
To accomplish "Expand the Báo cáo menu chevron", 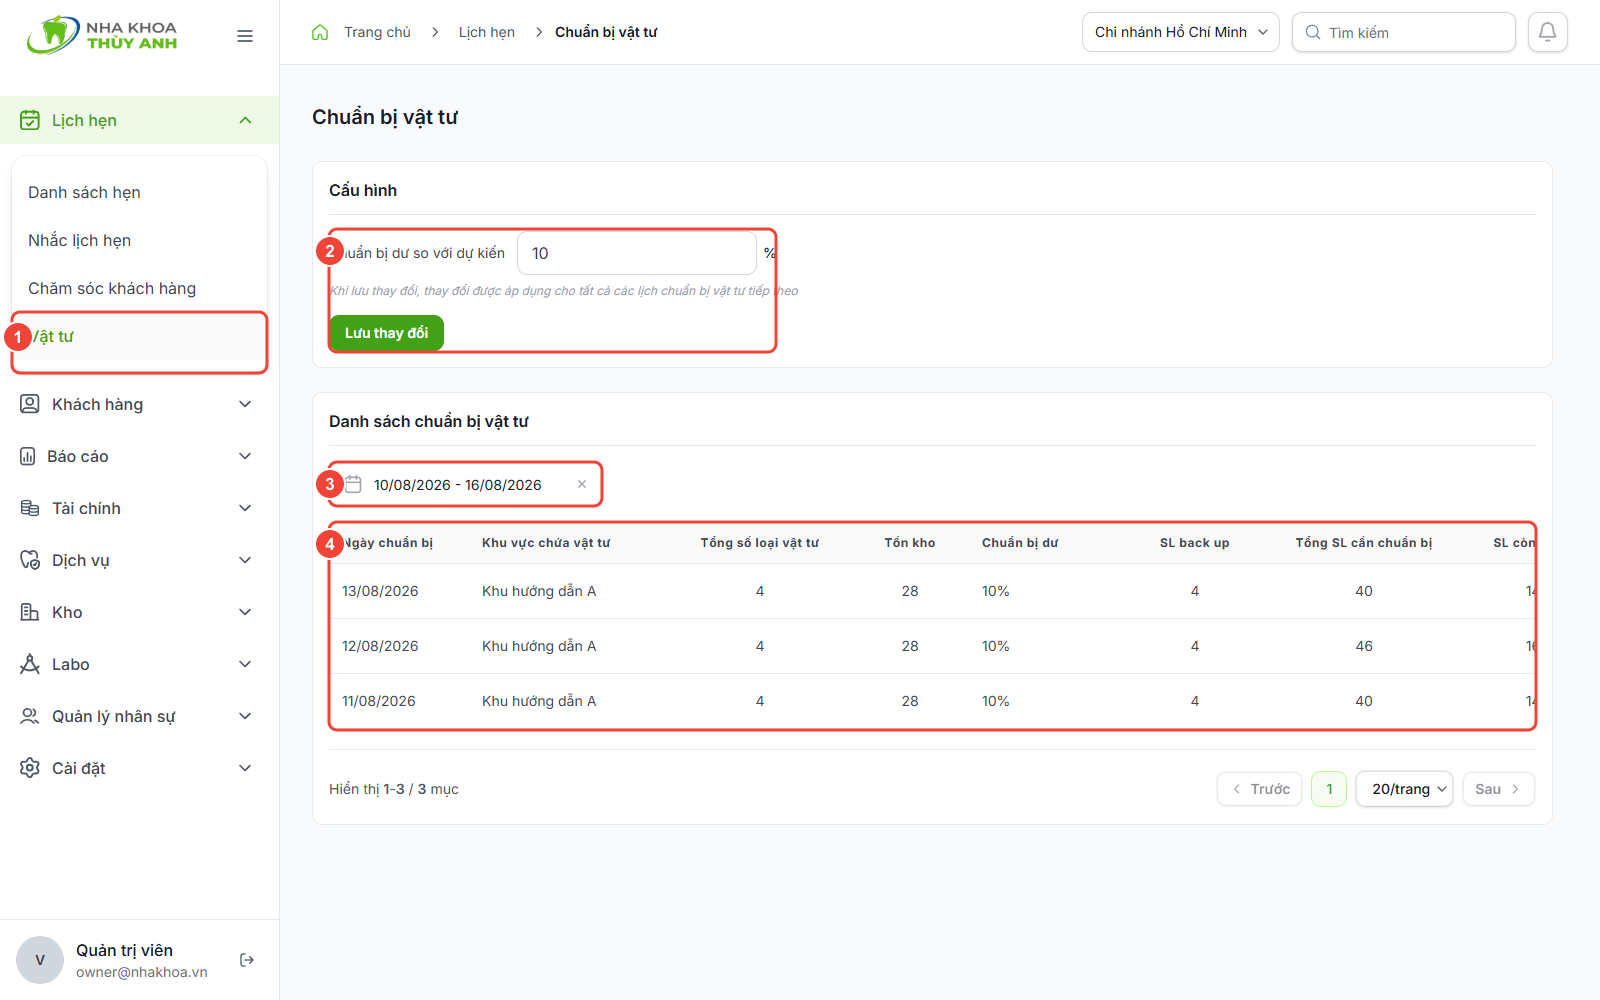I will click(245, 456).
